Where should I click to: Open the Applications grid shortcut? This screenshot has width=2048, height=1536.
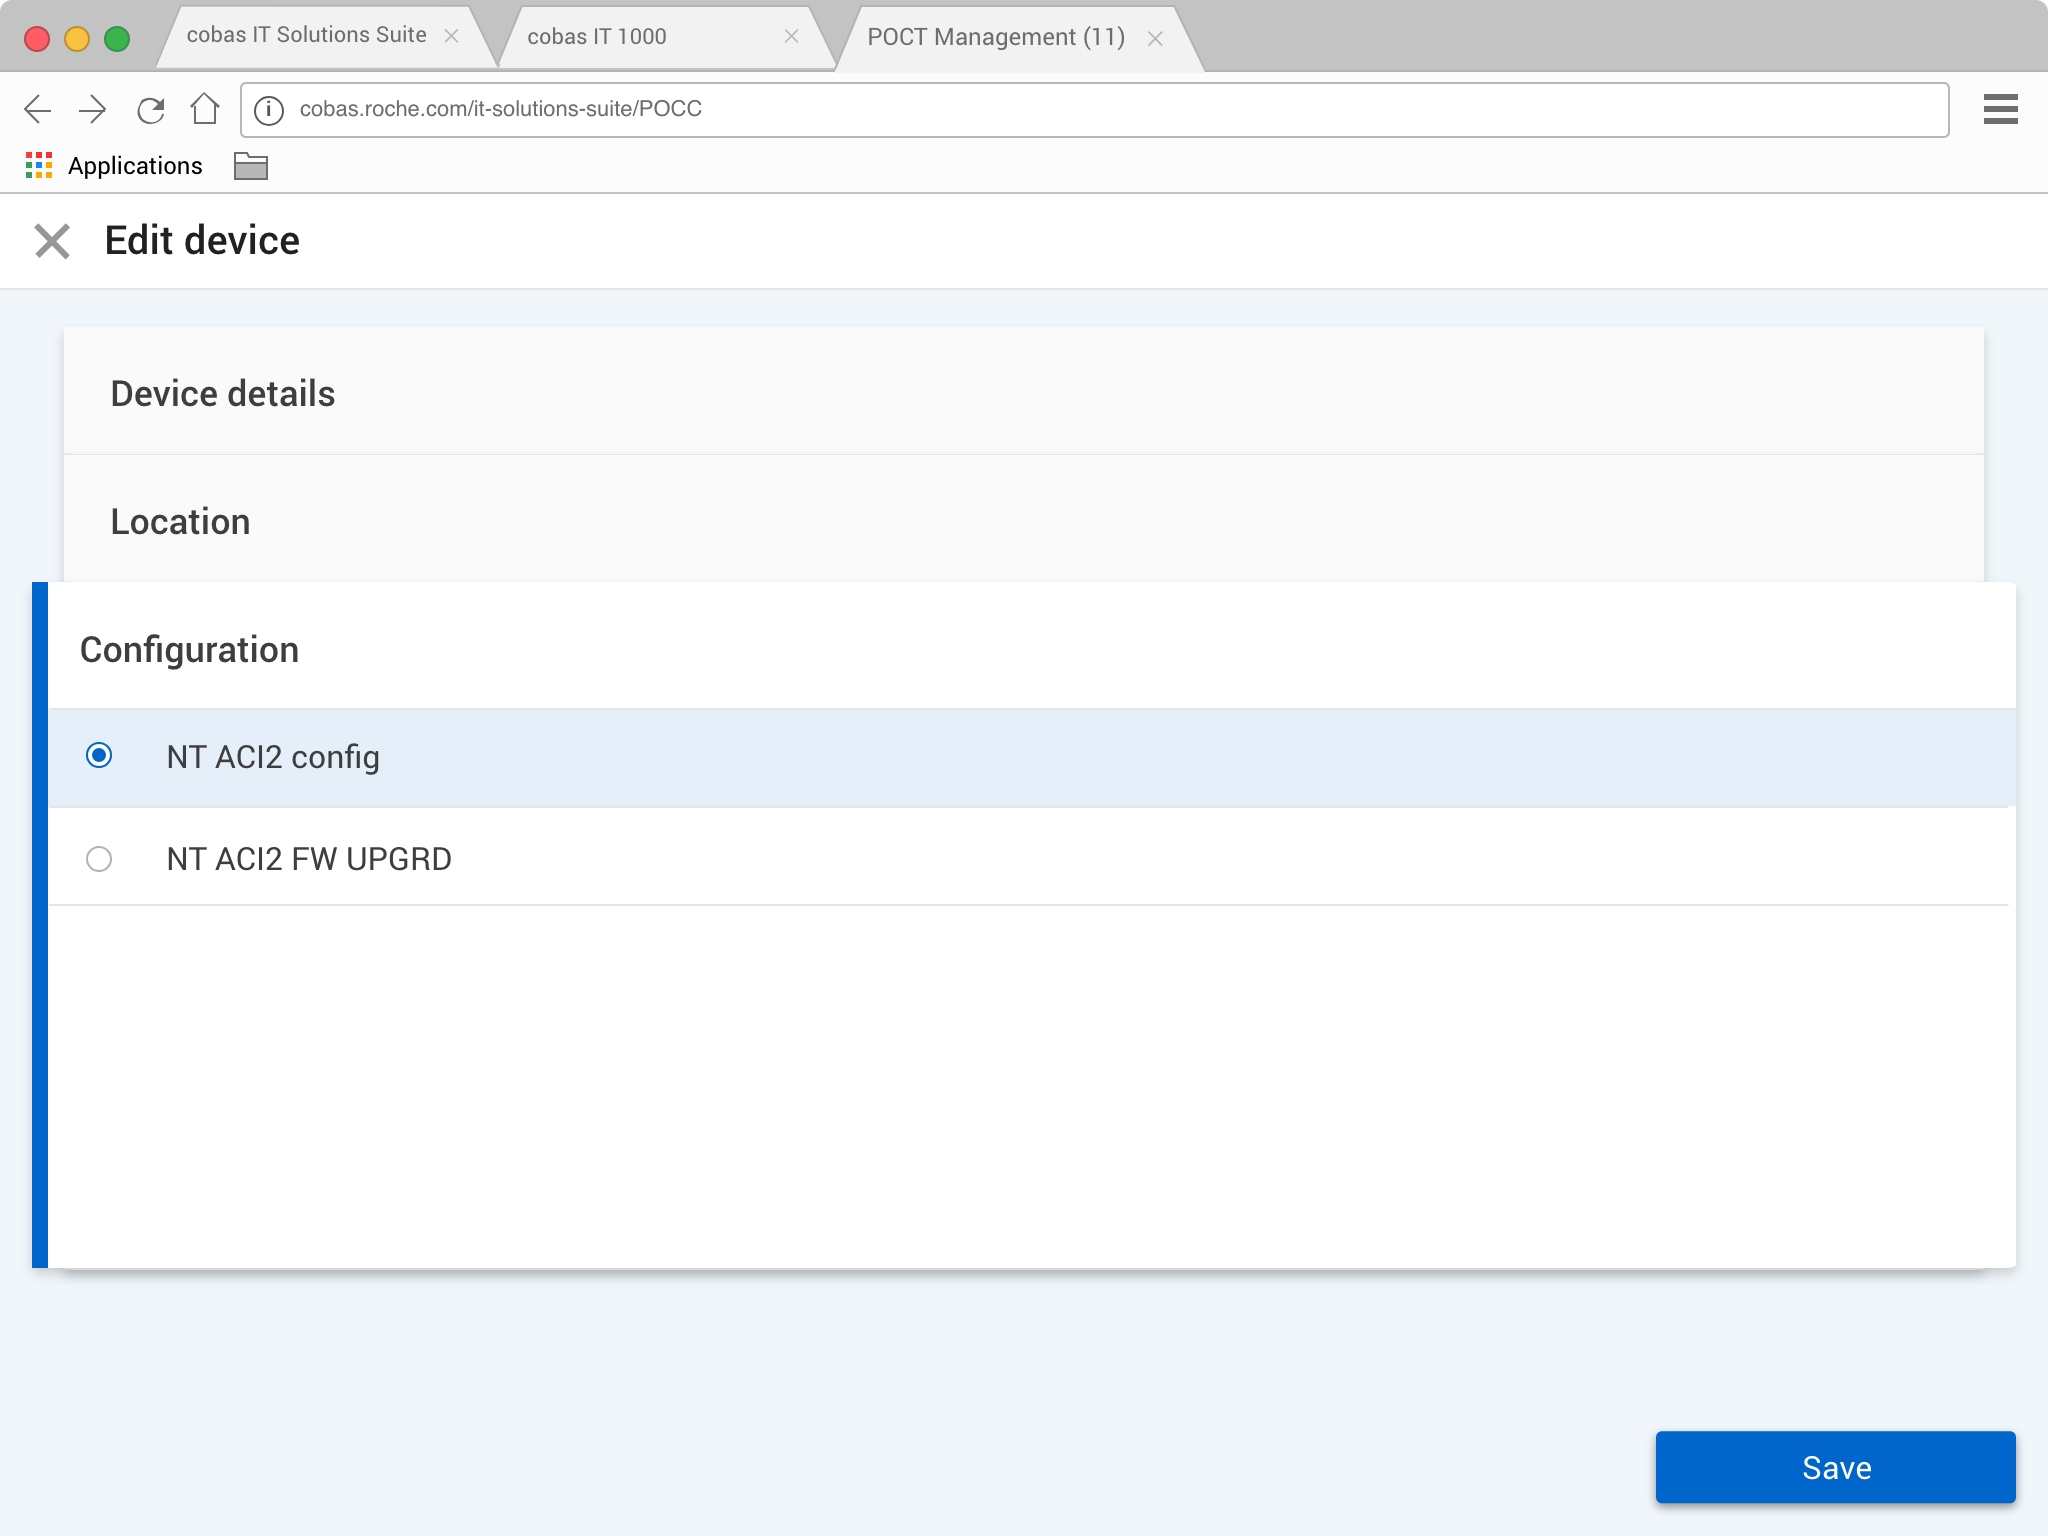[39, 166]
